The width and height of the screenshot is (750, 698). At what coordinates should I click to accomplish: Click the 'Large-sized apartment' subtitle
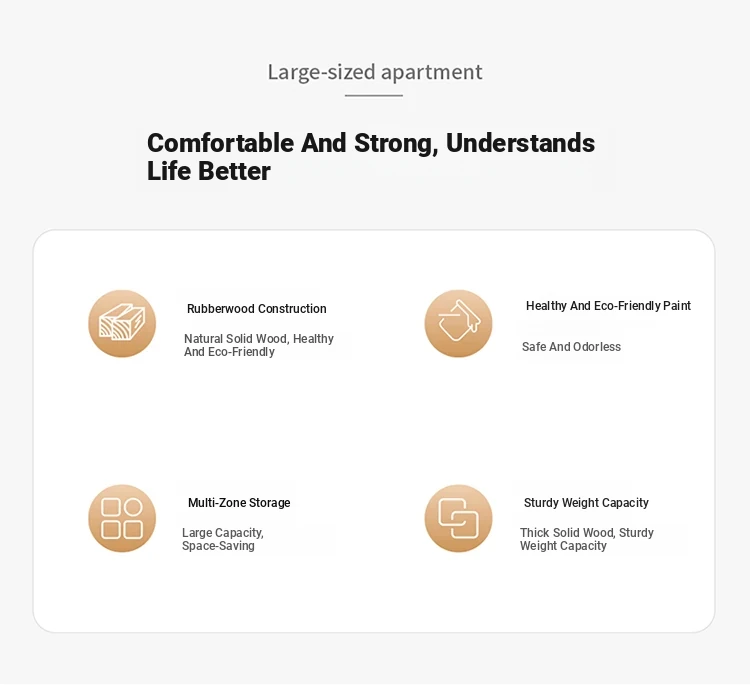click(375, 72)
